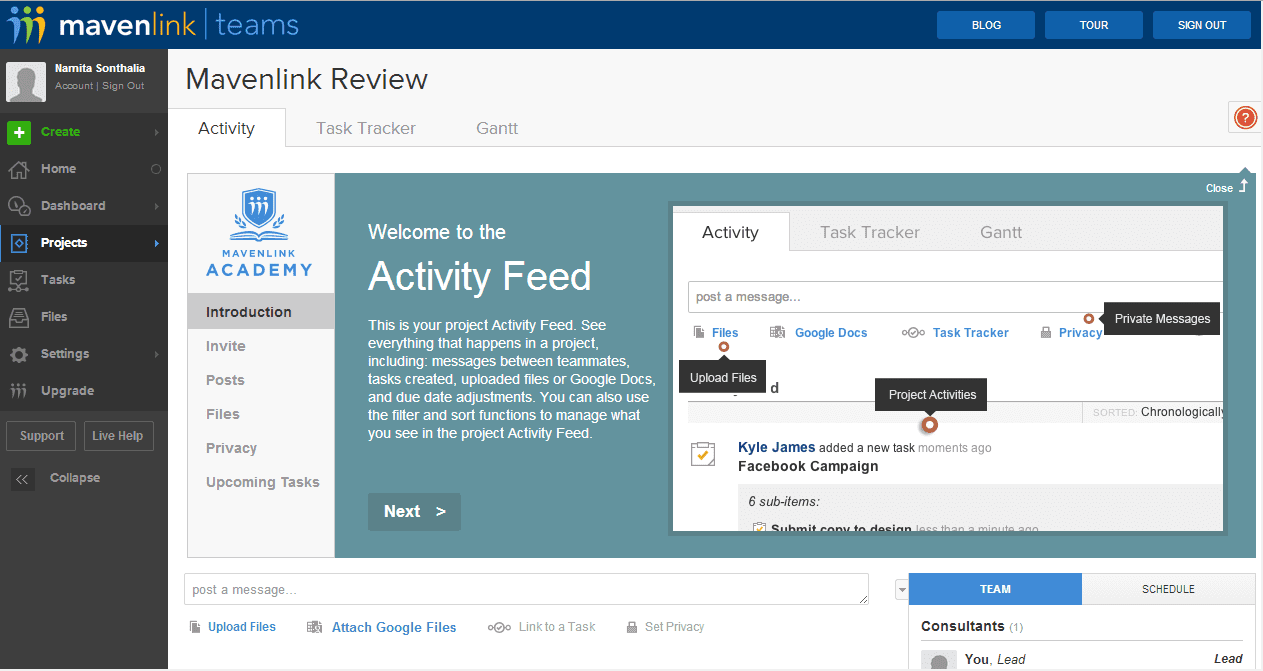1263x671 pixels.
Task: Open the Gantt tab
Action: [497, 128]
